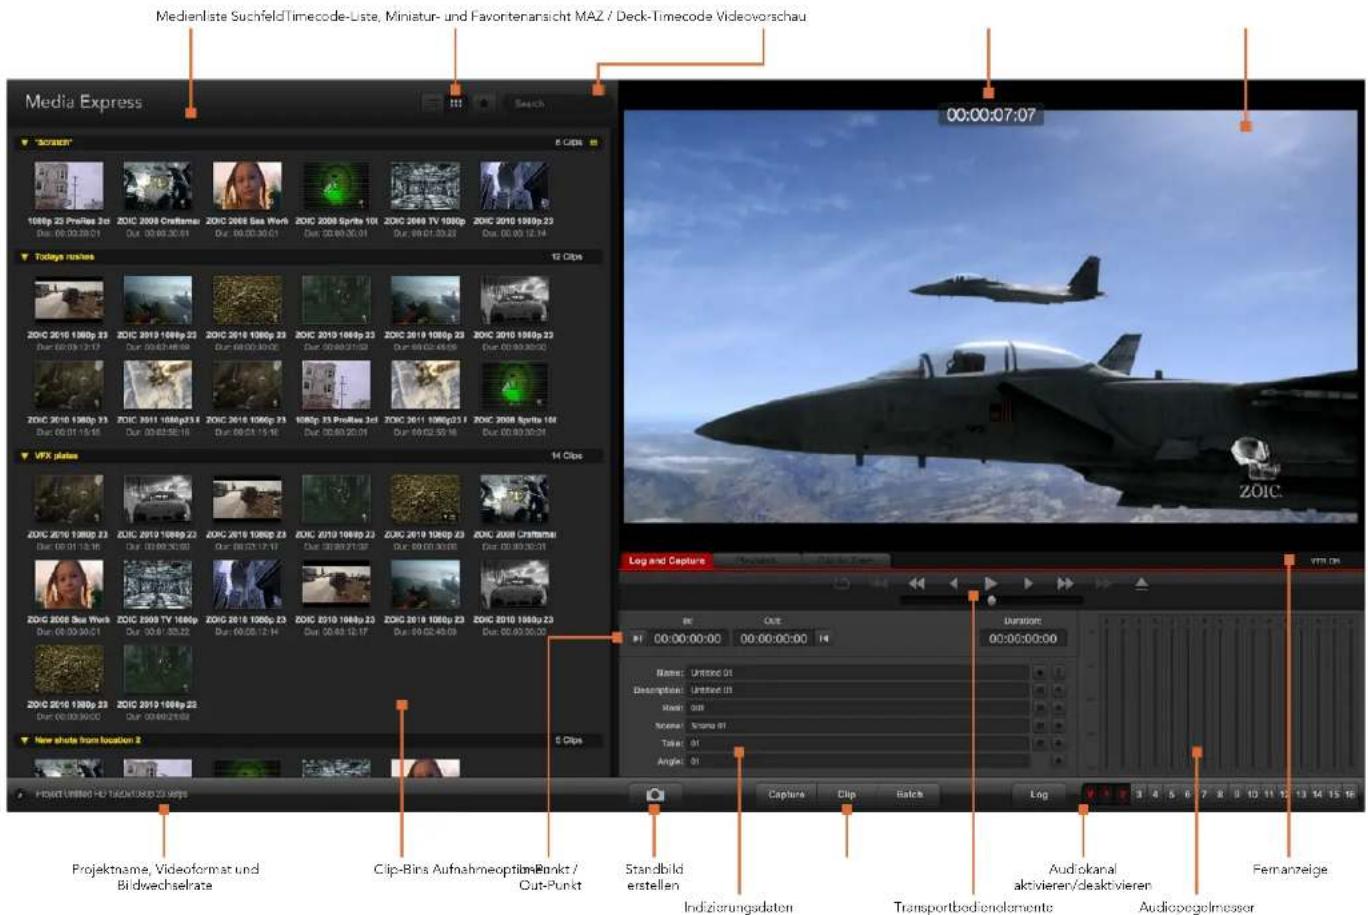Switch to timecode list view icon
This screenshot has height=915, width=1368.
[432, 103]
